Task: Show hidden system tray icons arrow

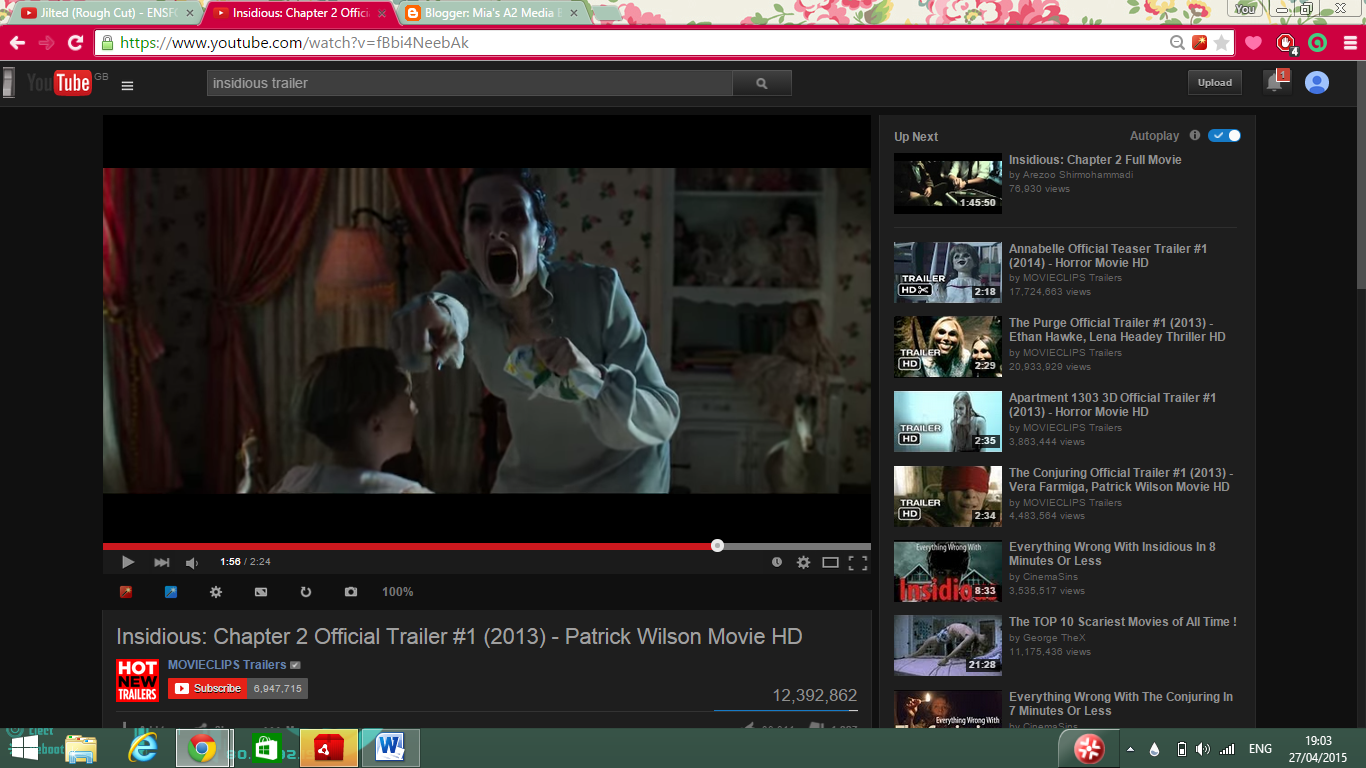Action: click(1130, 749)
